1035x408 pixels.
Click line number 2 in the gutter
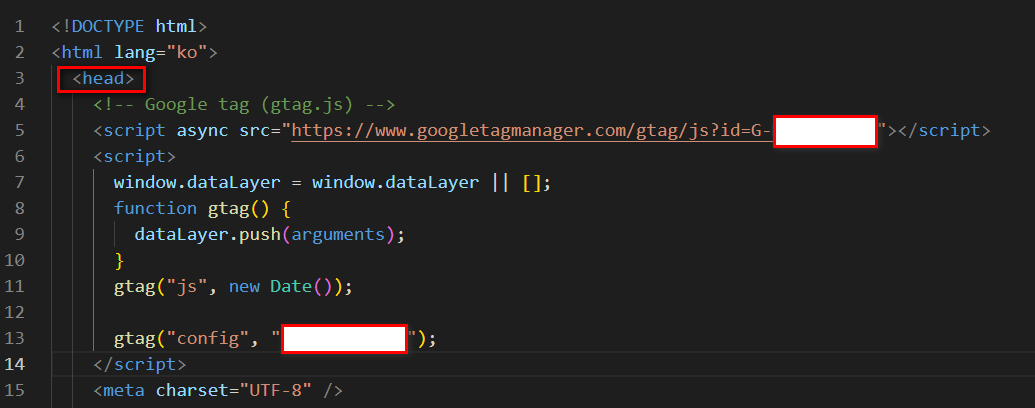(18, 53)
